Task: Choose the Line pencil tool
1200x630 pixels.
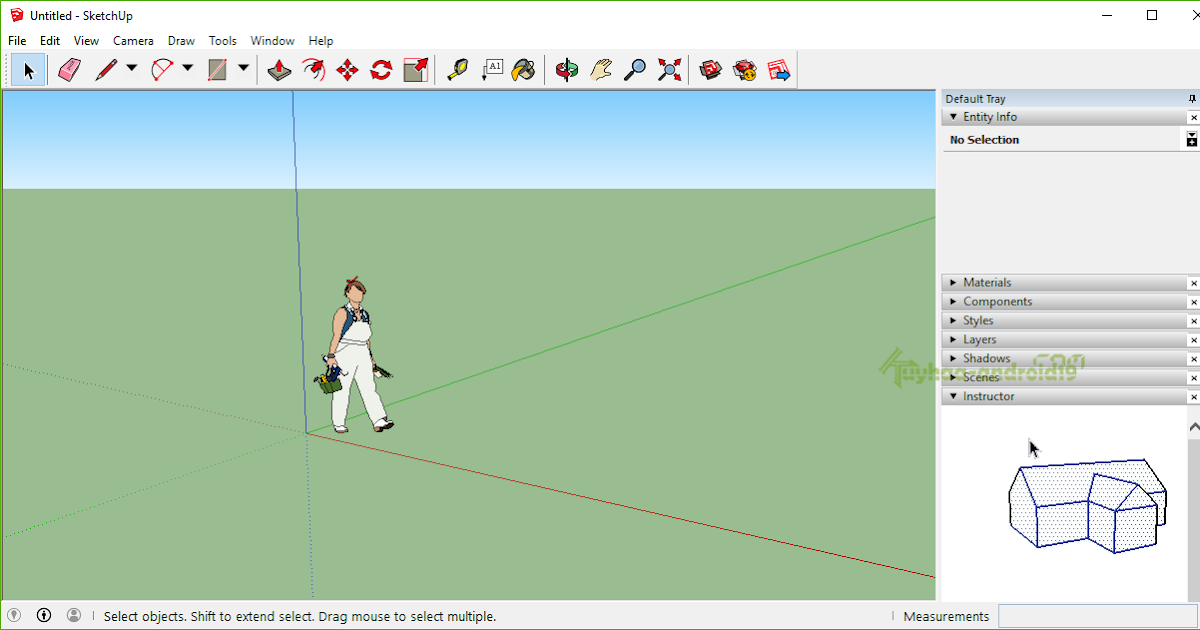Action: coord(106,70)
